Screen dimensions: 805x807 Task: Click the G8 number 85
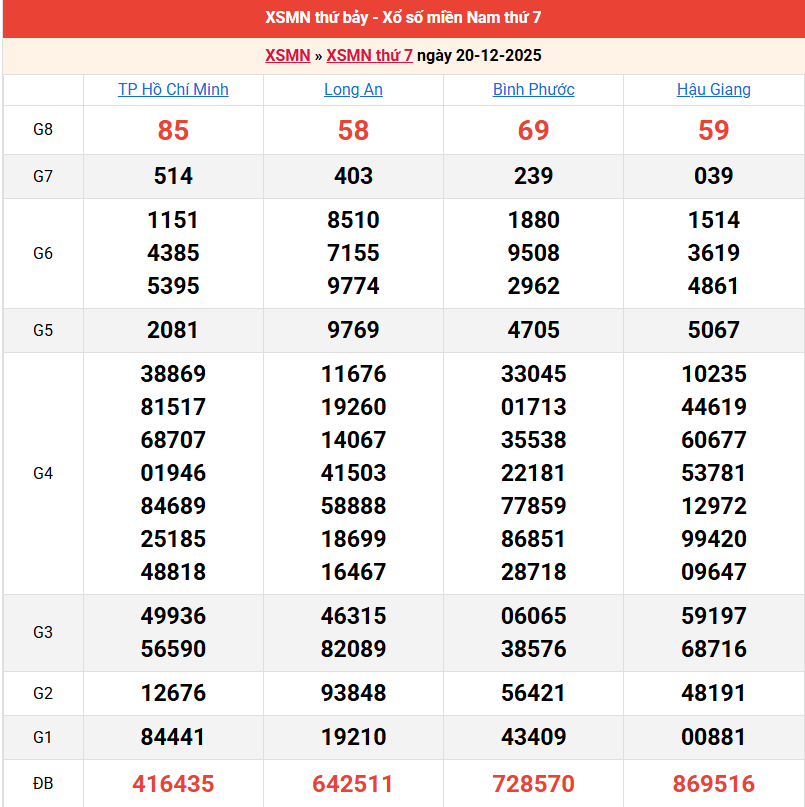click(173, 130)
